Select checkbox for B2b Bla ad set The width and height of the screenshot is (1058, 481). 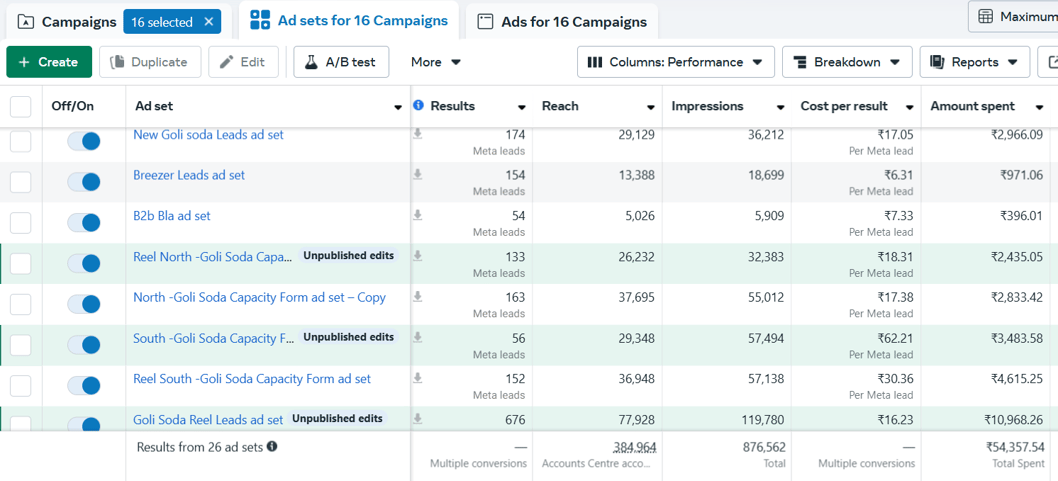tap(21, 223)
